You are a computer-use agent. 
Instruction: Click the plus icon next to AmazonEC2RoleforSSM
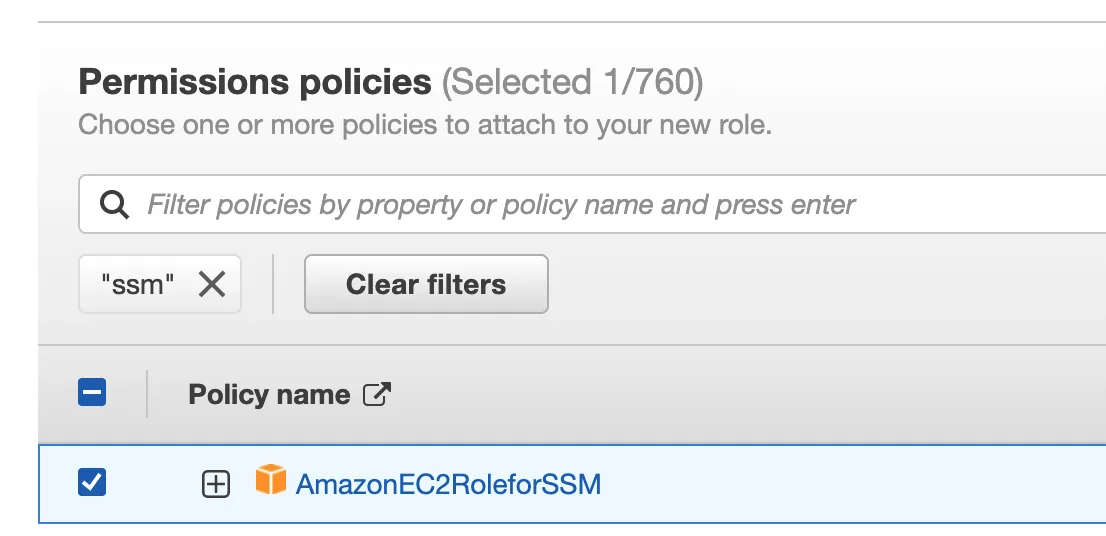pyautogui.click(x=216, y=485)
